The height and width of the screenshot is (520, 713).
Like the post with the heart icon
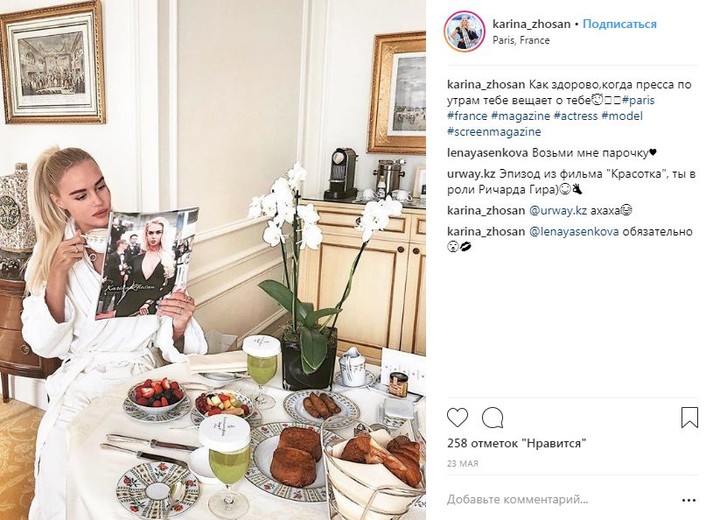457,417
